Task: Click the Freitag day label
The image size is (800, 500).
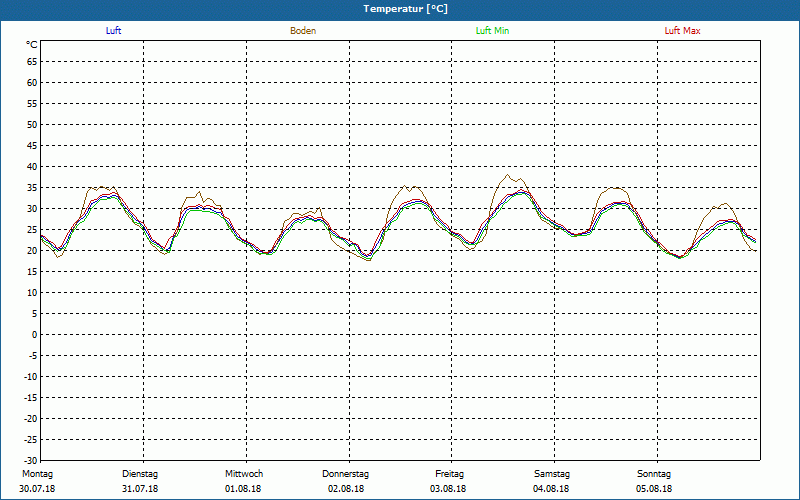Action: pos(449,474)
